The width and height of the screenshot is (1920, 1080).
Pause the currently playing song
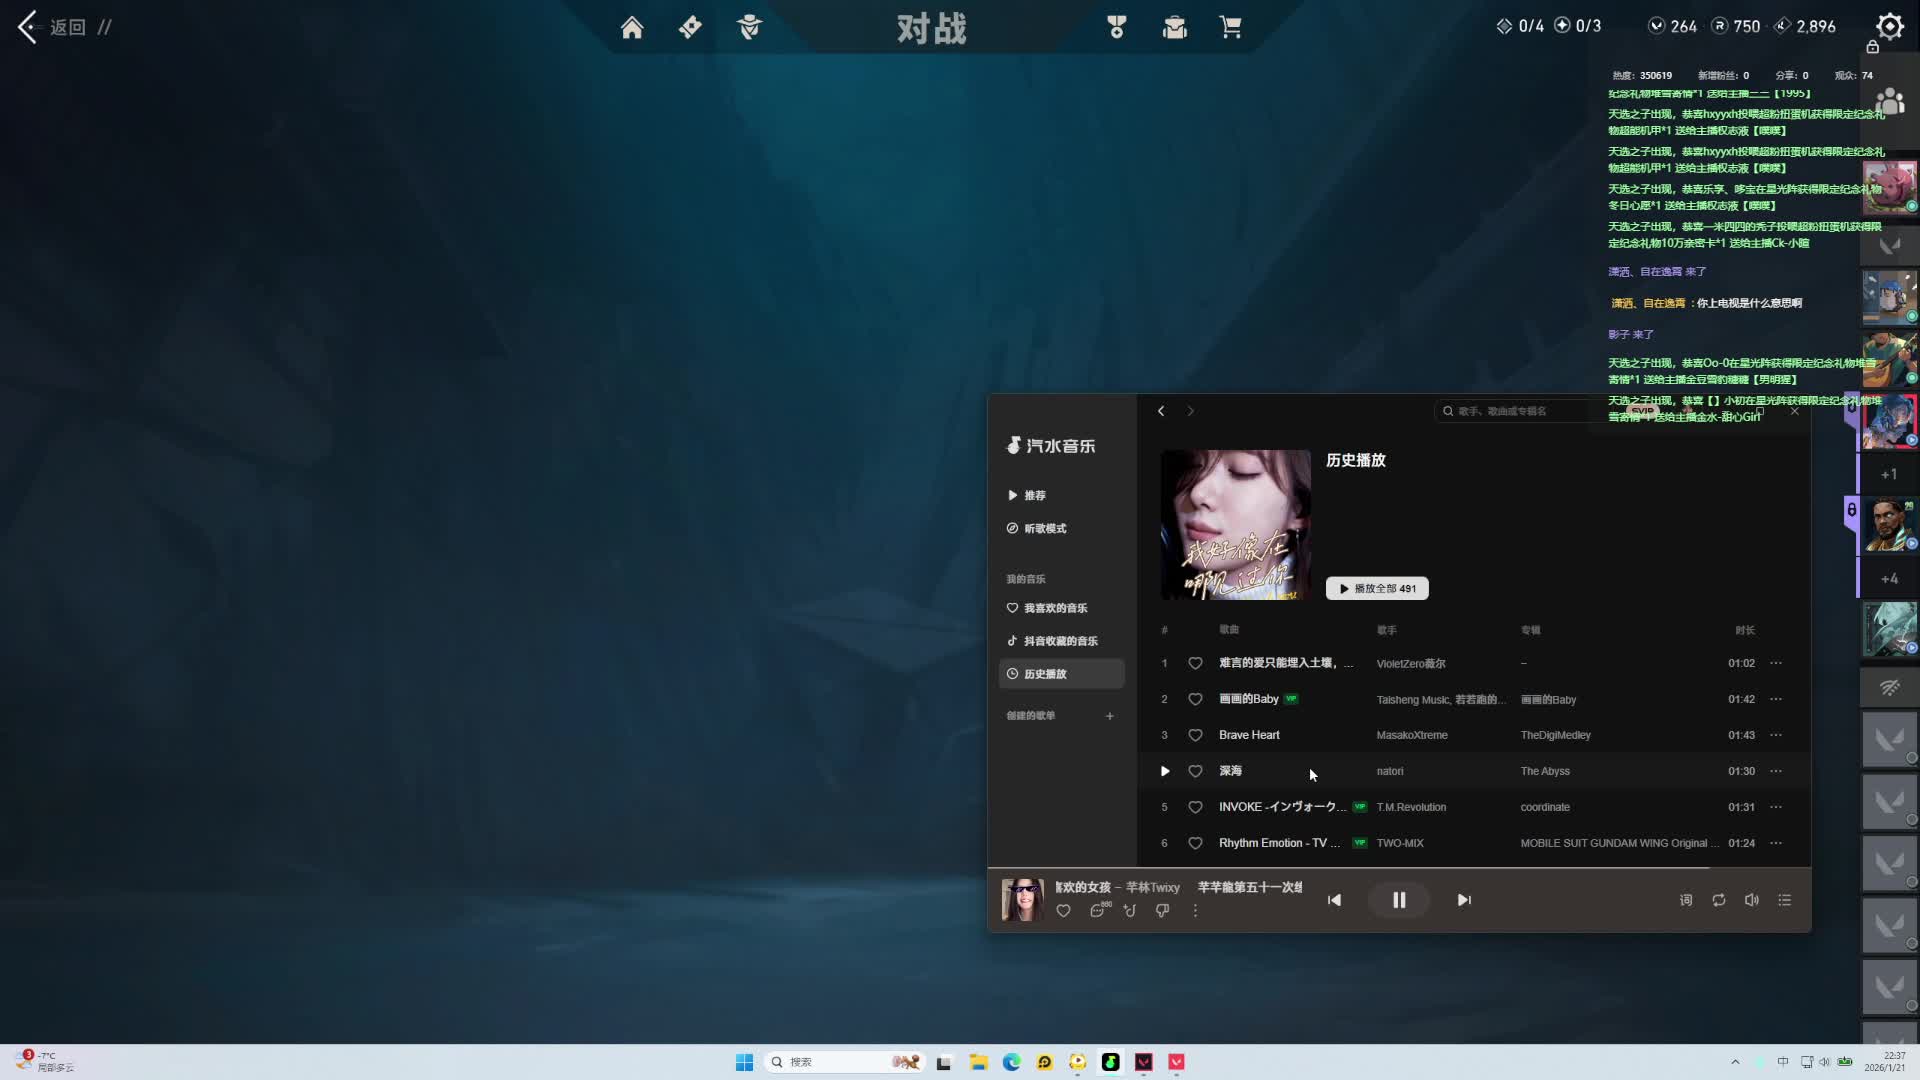click(1398, 900)
